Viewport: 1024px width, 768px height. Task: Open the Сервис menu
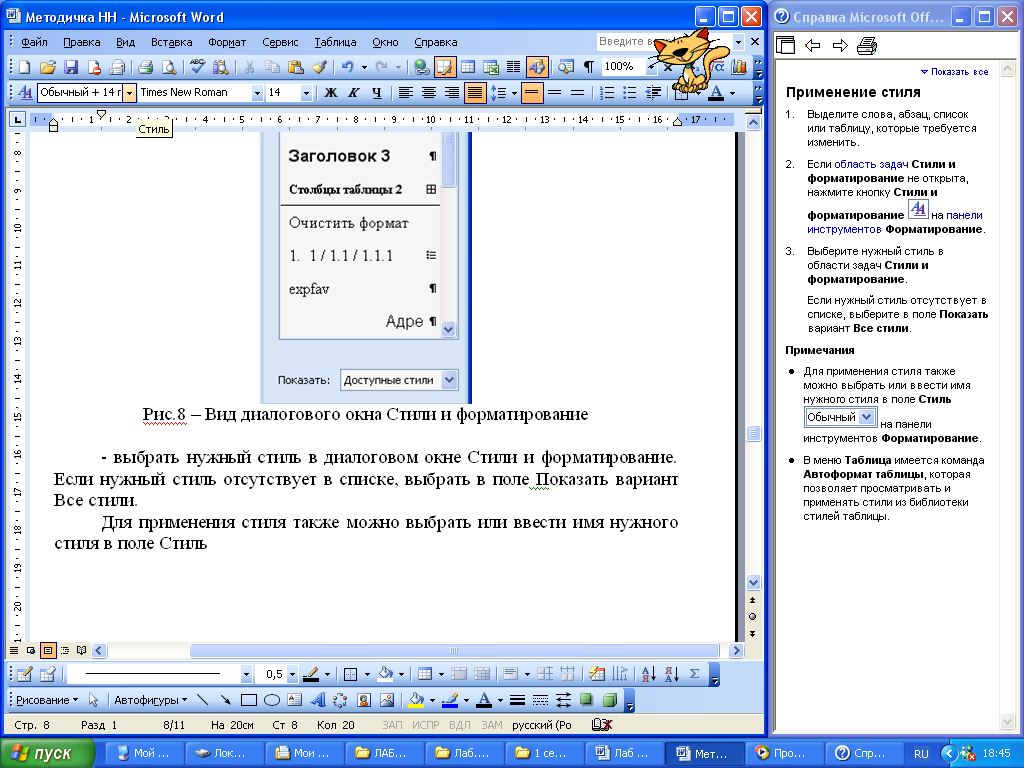280,42
